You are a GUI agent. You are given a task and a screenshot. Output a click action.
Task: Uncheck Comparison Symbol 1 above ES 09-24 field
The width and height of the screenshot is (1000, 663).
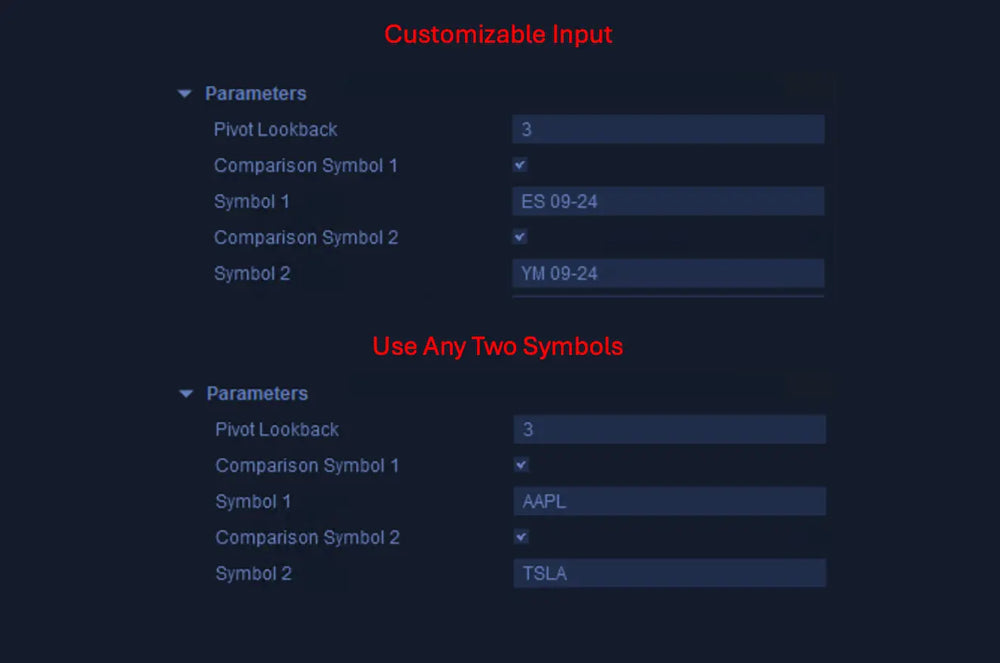(x=520, y=165)
